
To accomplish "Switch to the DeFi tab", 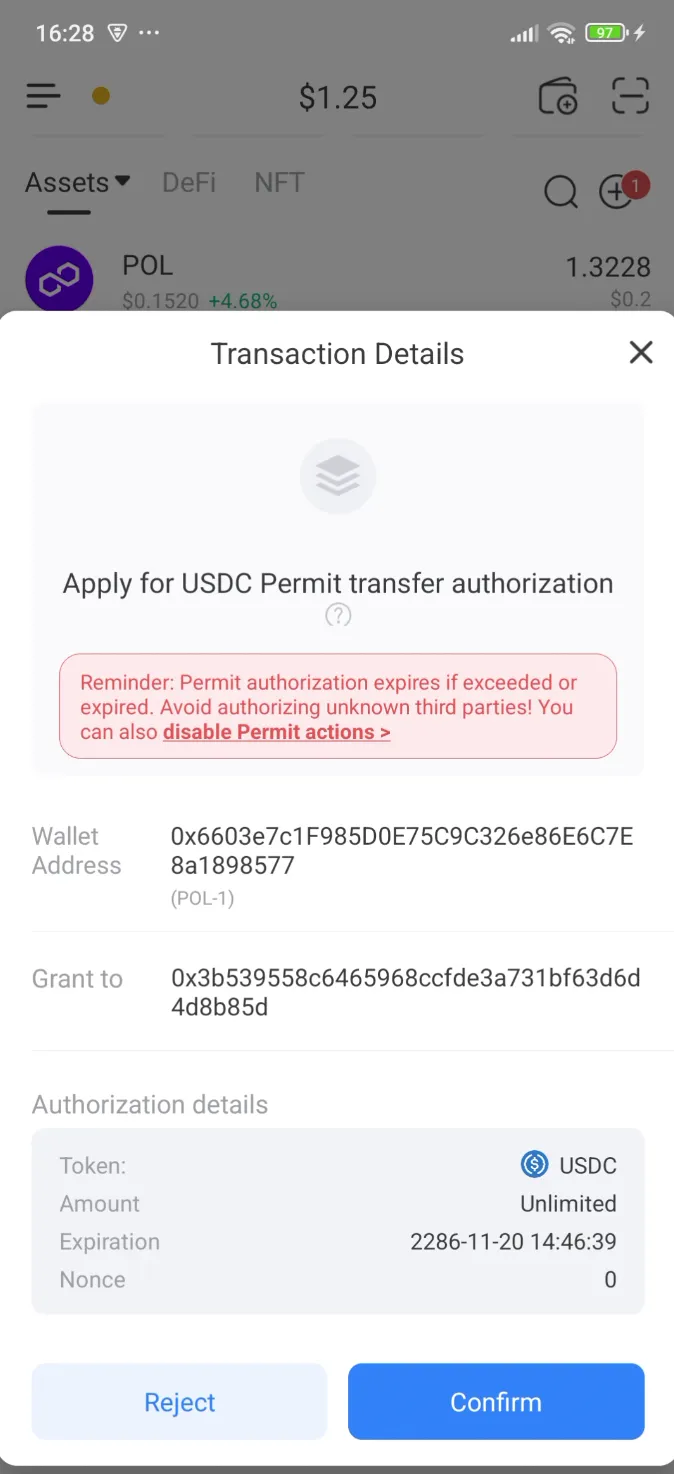I will pyautogui.click(x=188, y=182).
